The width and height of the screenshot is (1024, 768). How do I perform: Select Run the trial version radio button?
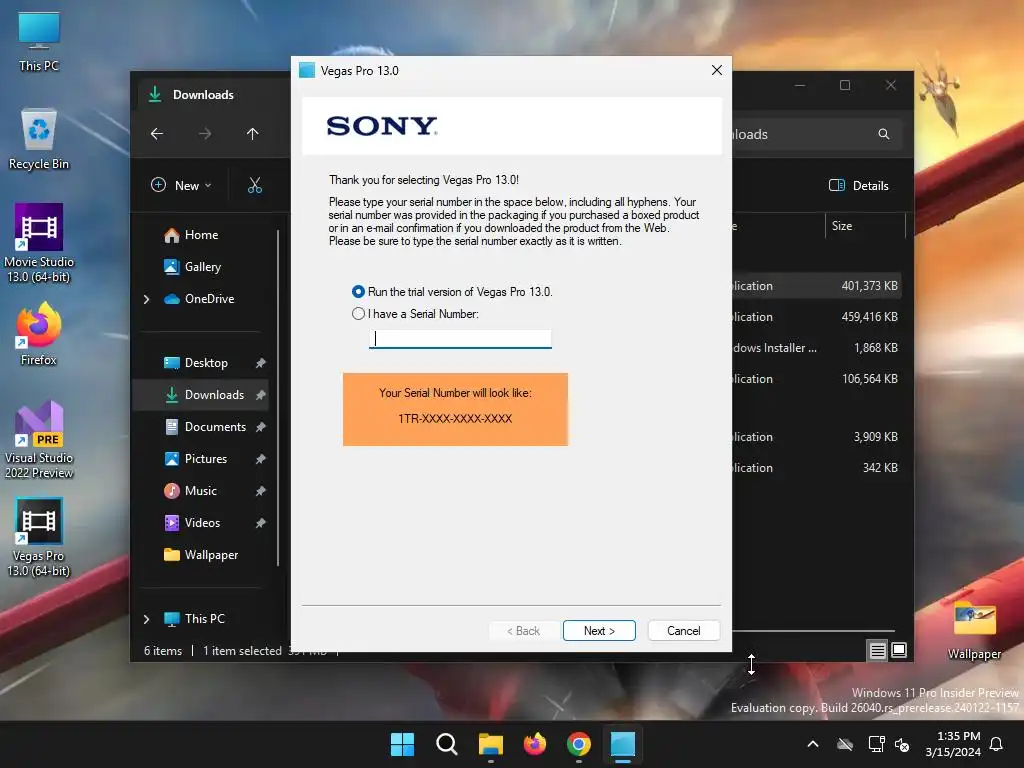358,291
